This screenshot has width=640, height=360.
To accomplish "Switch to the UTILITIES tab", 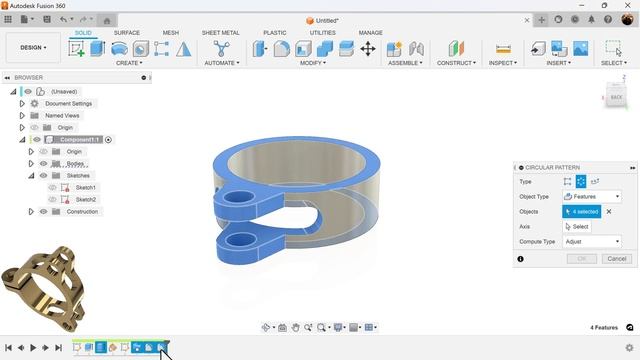I will [322, 33].
